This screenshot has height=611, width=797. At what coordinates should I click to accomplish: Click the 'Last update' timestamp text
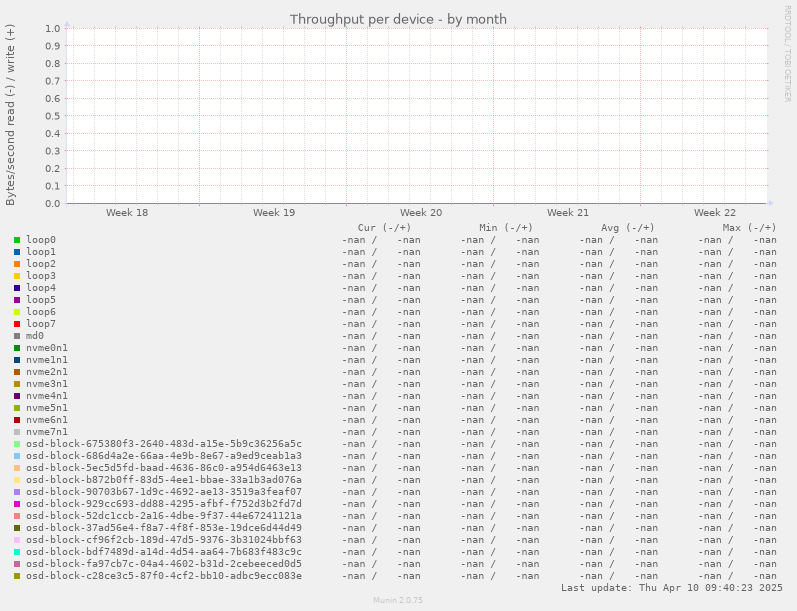[671, 588]
